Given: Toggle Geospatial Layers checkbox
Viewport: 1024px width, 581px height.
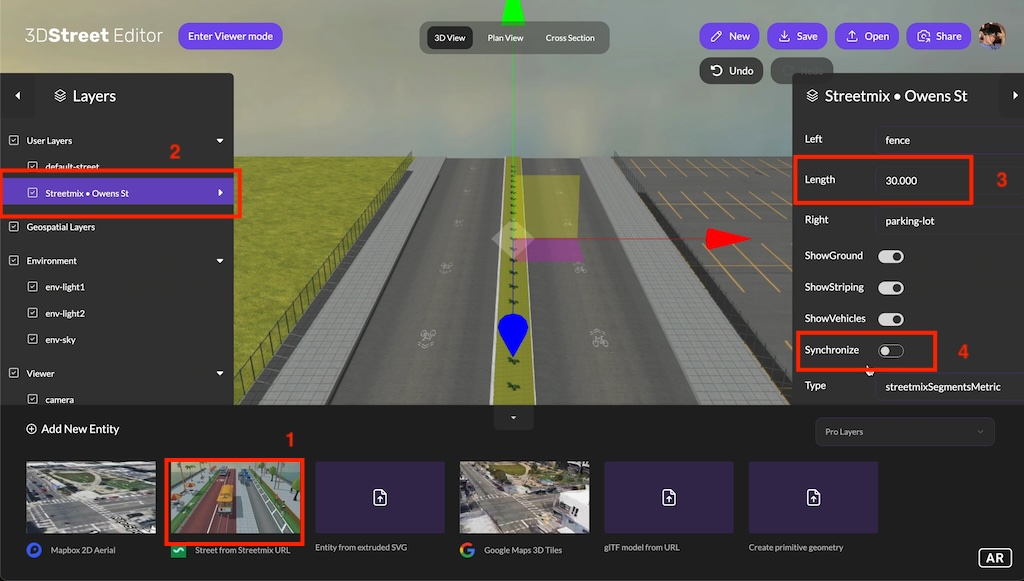Looking at the screenshot, I should [x=14, y=227].
